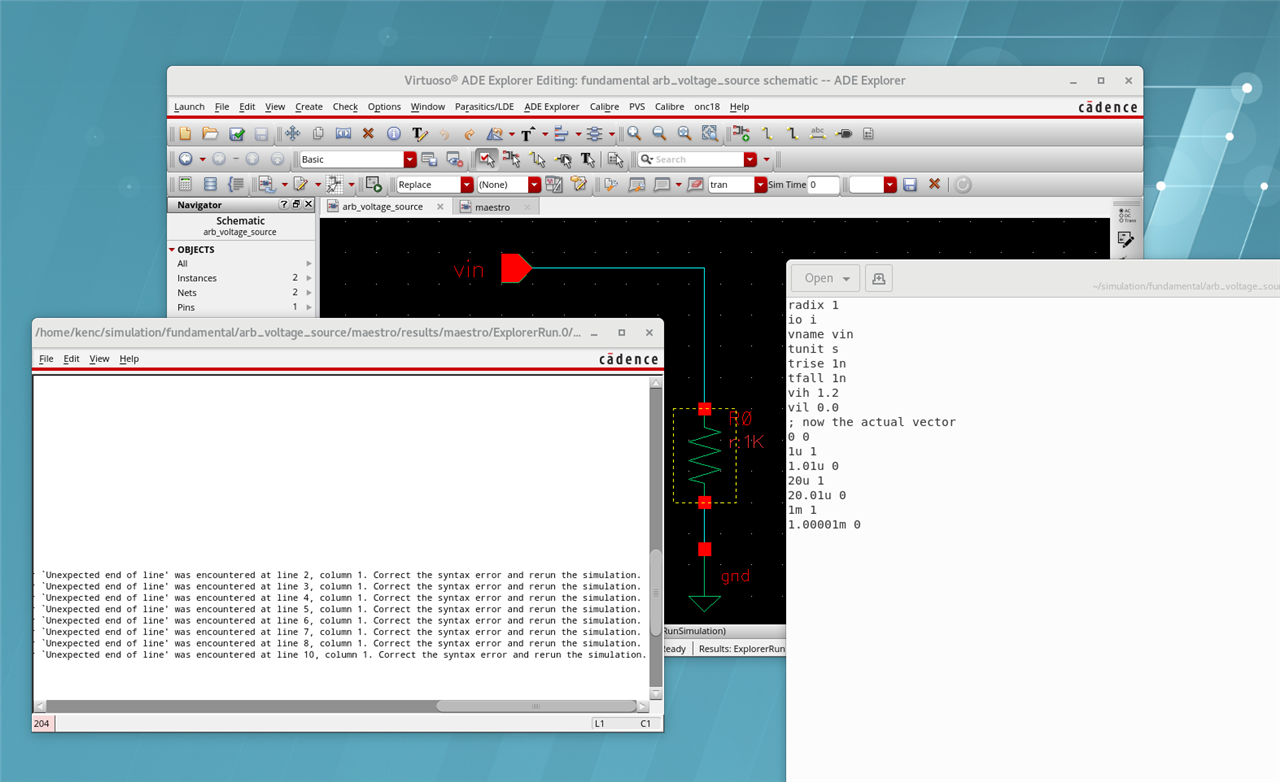Screen dimensions: 1280x782
Task: Click the orange X icon beside the save icon
Action: pos(935,185)
